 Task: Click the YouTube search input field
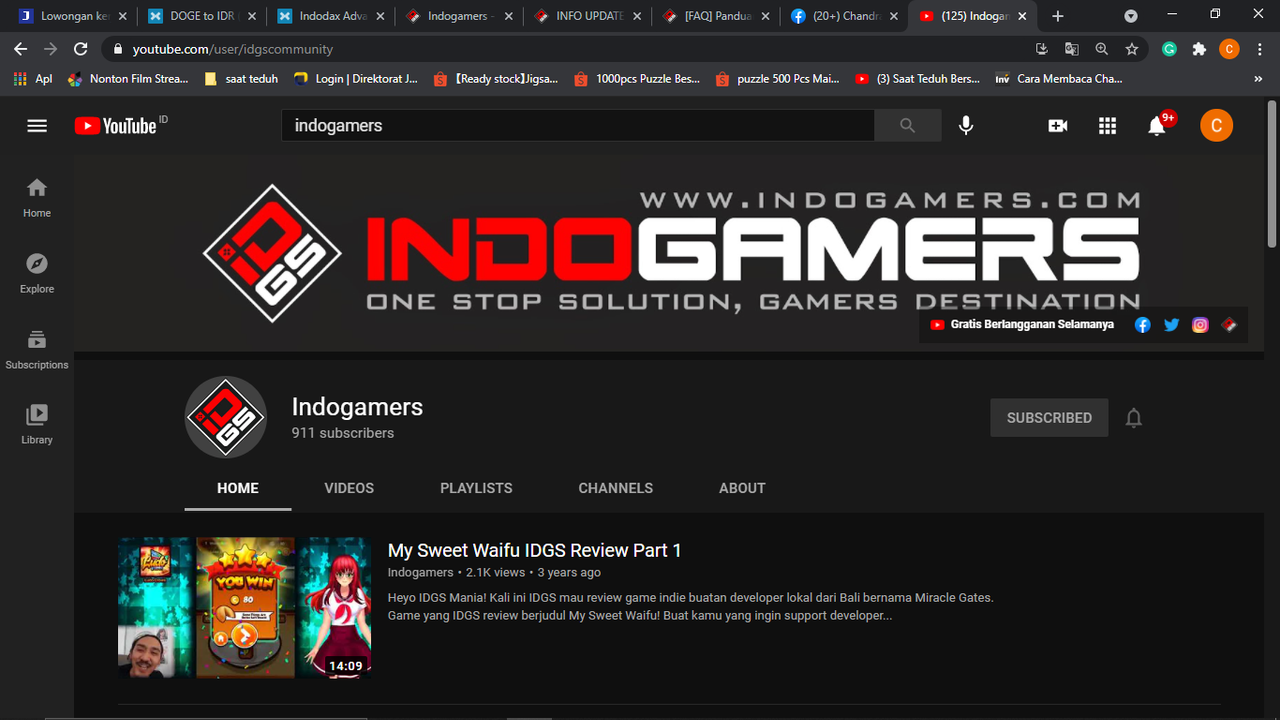point(577,125)
